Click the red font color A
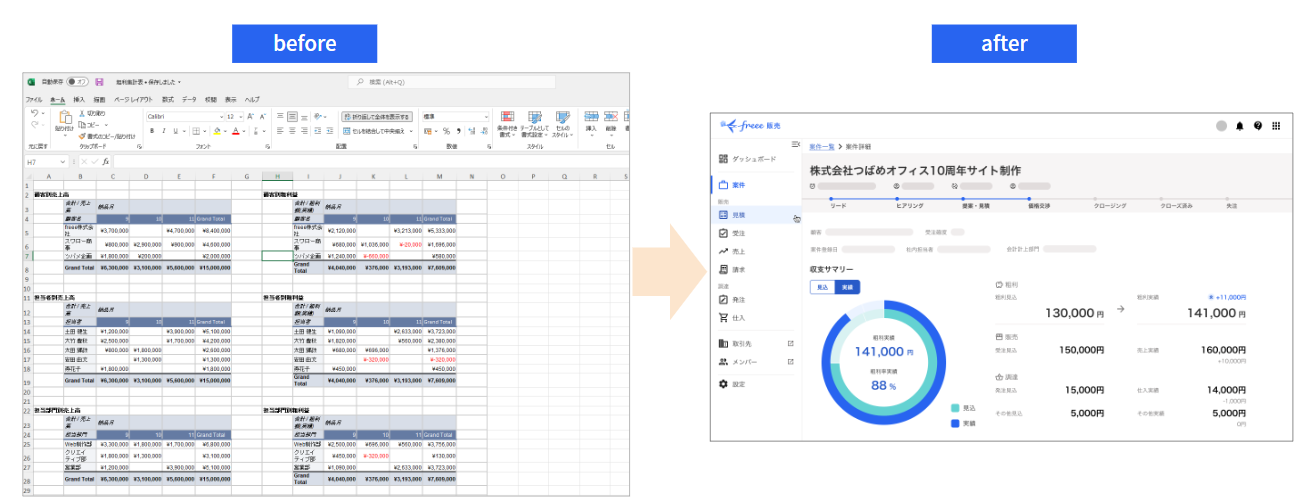Viewport: 1305px width, 503px height. click(235, 131)
